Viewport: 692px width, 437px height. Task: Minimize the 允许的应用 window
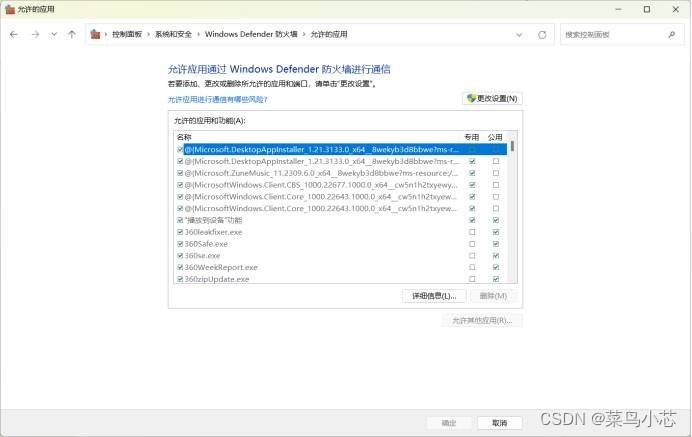[618, 9]
